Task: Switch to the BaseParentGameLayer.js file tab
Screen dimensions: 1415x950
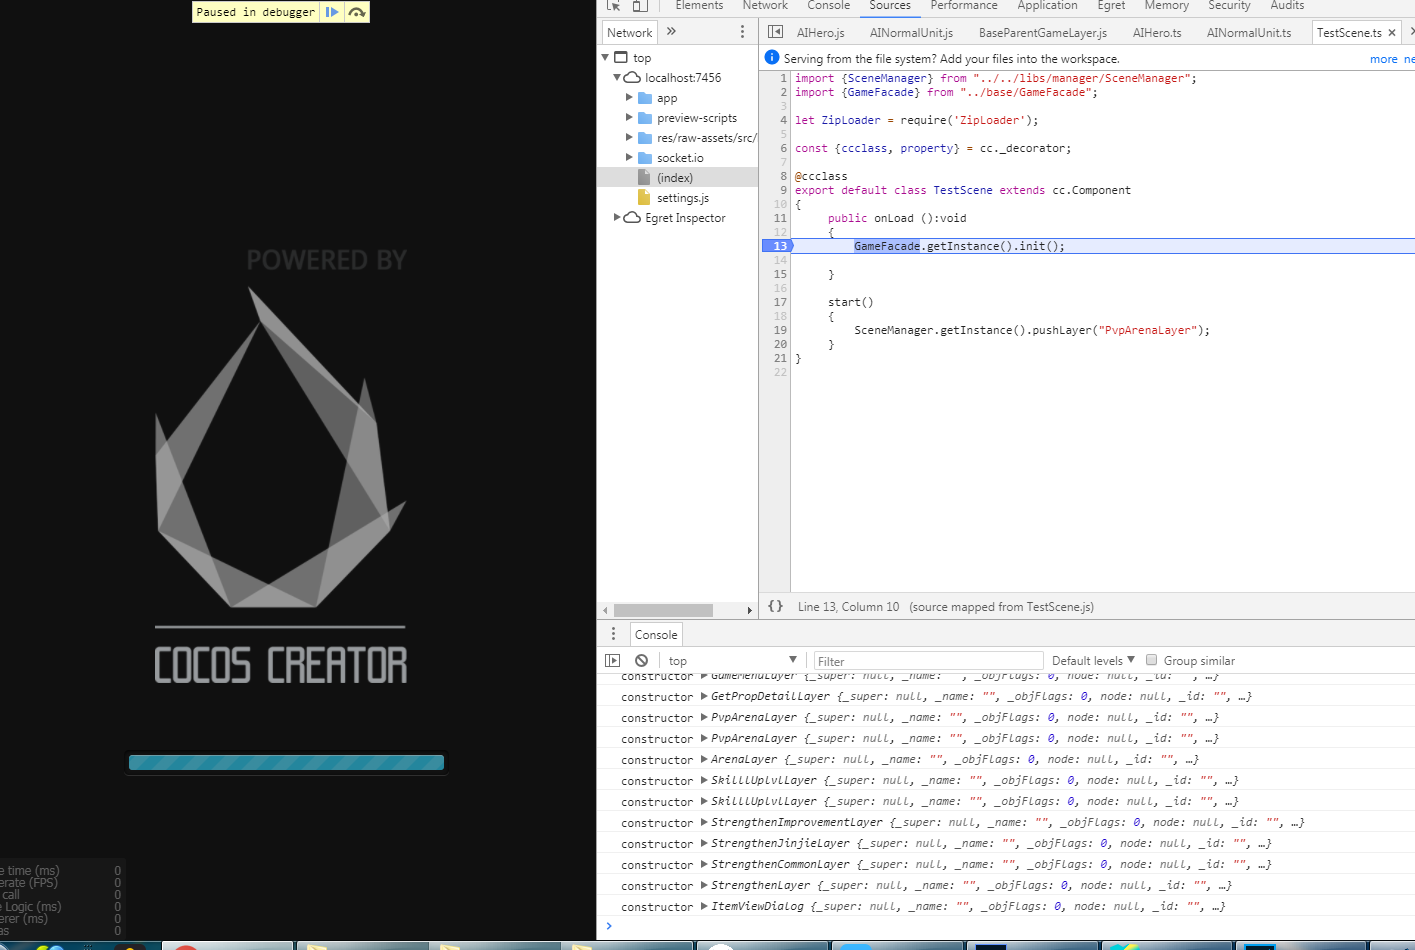Action: 1043,33
